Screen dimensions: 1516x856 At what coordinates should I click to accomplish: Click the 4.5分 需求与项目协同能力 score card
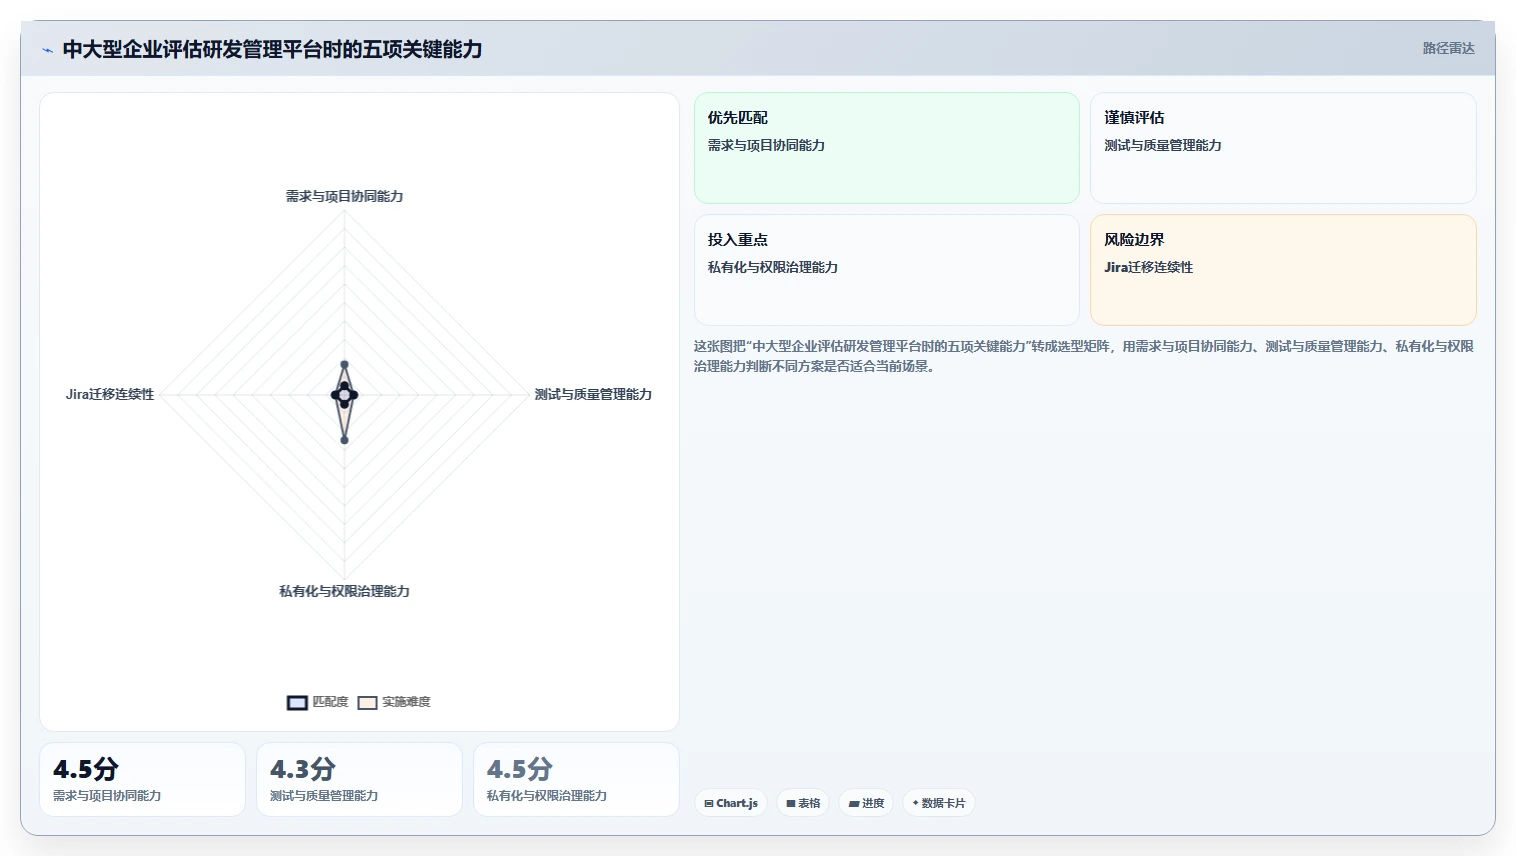pos(142,779)
